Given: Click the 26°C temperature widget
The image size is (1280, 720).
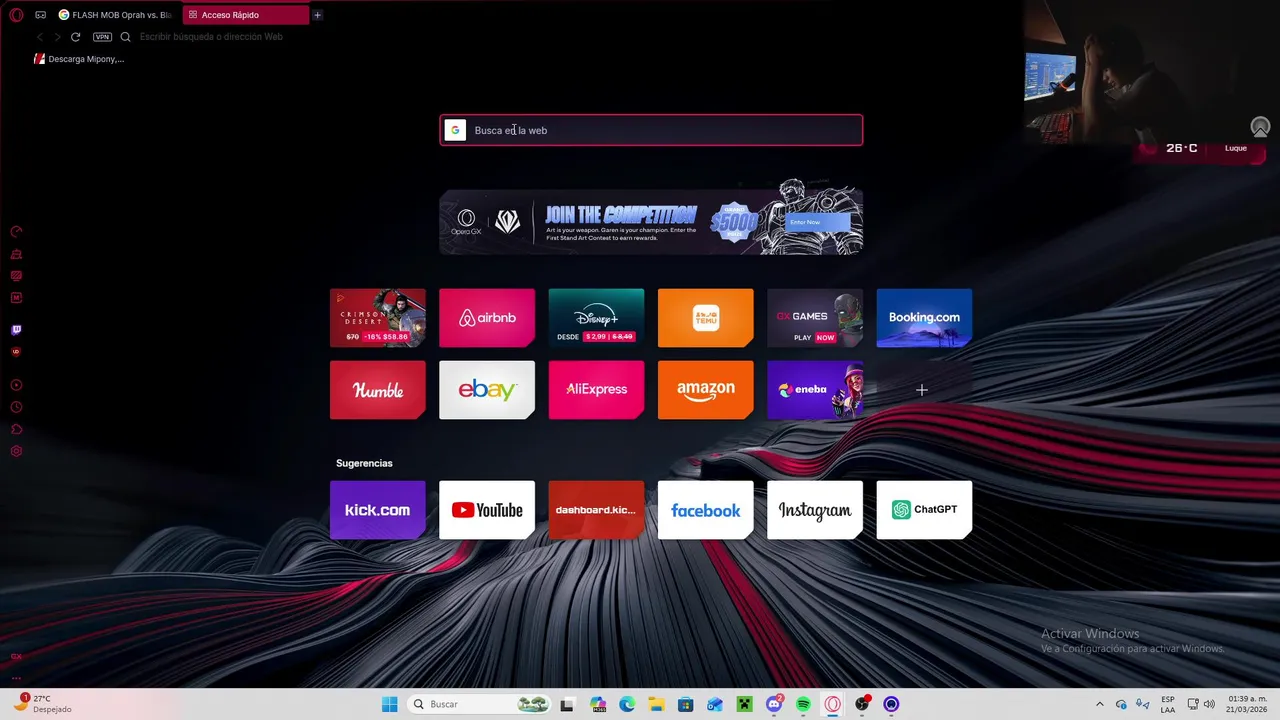Looking at the screenshot, I should point(1182,148).
